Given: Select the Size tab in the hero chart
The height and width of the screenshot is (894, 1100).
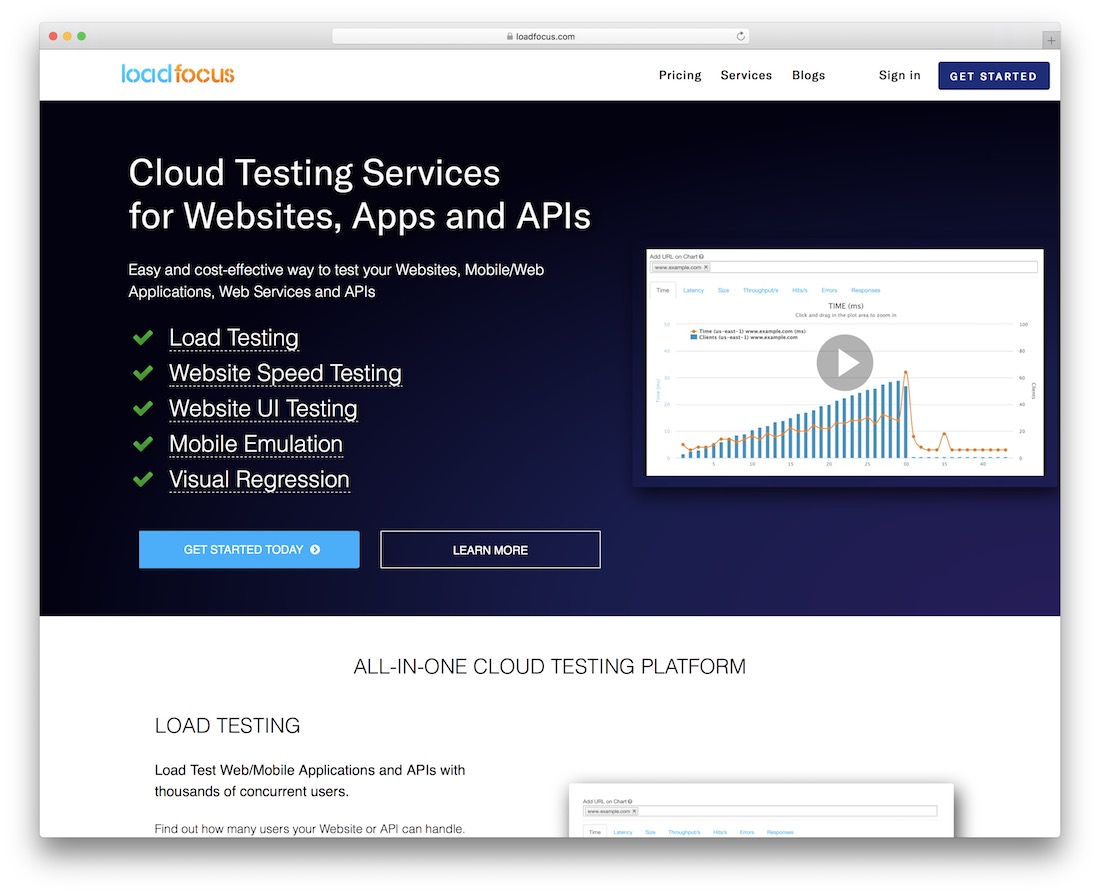Looking at the screenshot, I should click(723, 290).
